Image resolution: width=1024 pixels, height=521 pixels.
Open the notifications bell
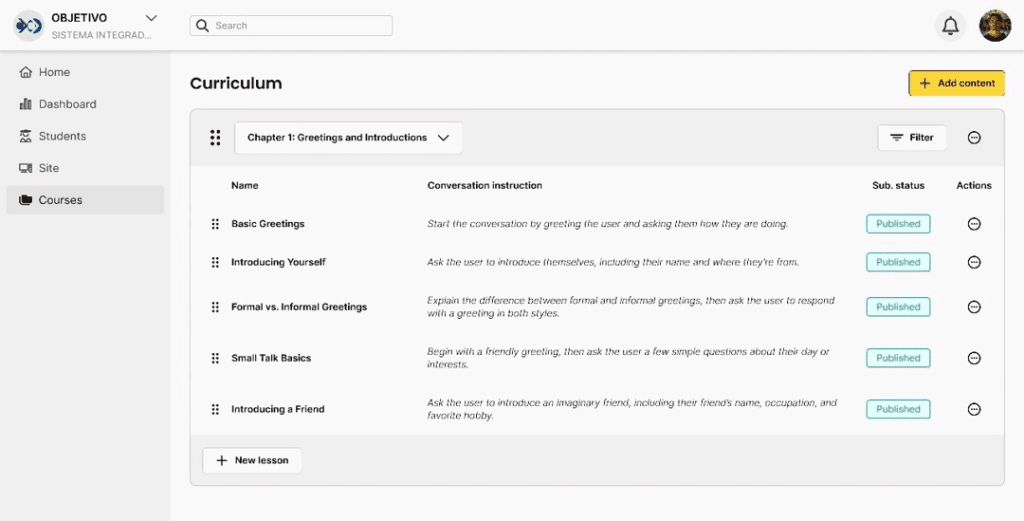coord(950,26)
